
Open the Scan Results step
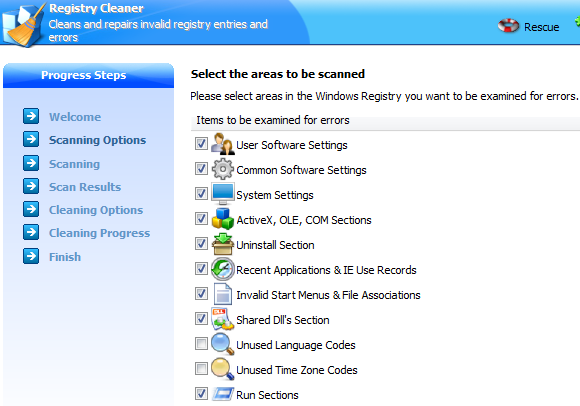(85, 187)
